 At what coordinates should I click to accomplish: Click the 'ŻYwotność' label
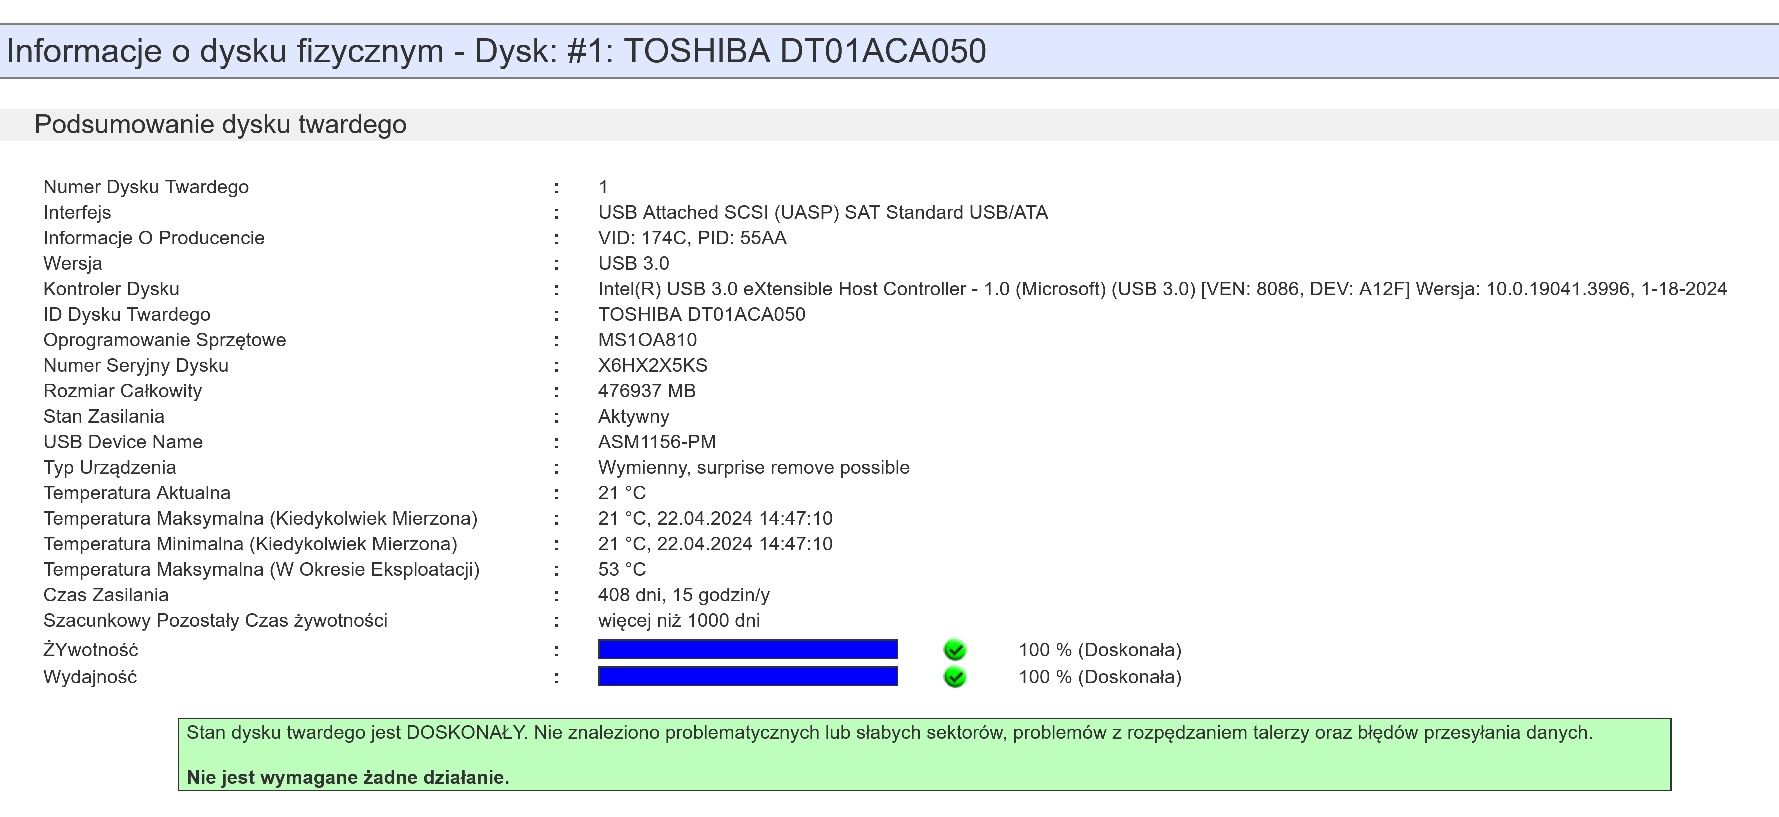coord(91,650)
